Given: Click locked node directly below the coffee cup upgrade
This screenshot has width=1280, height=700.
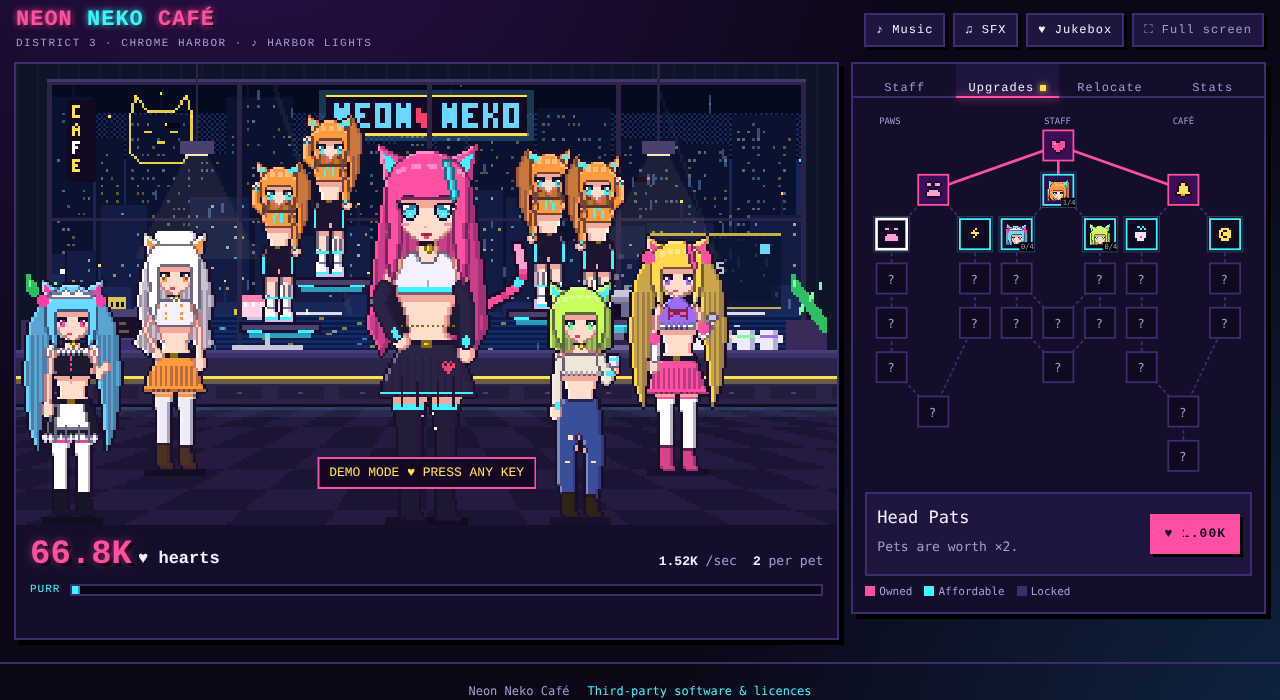Looking at the screenshot, I should pyautogui.click(x=1142, y=278).
